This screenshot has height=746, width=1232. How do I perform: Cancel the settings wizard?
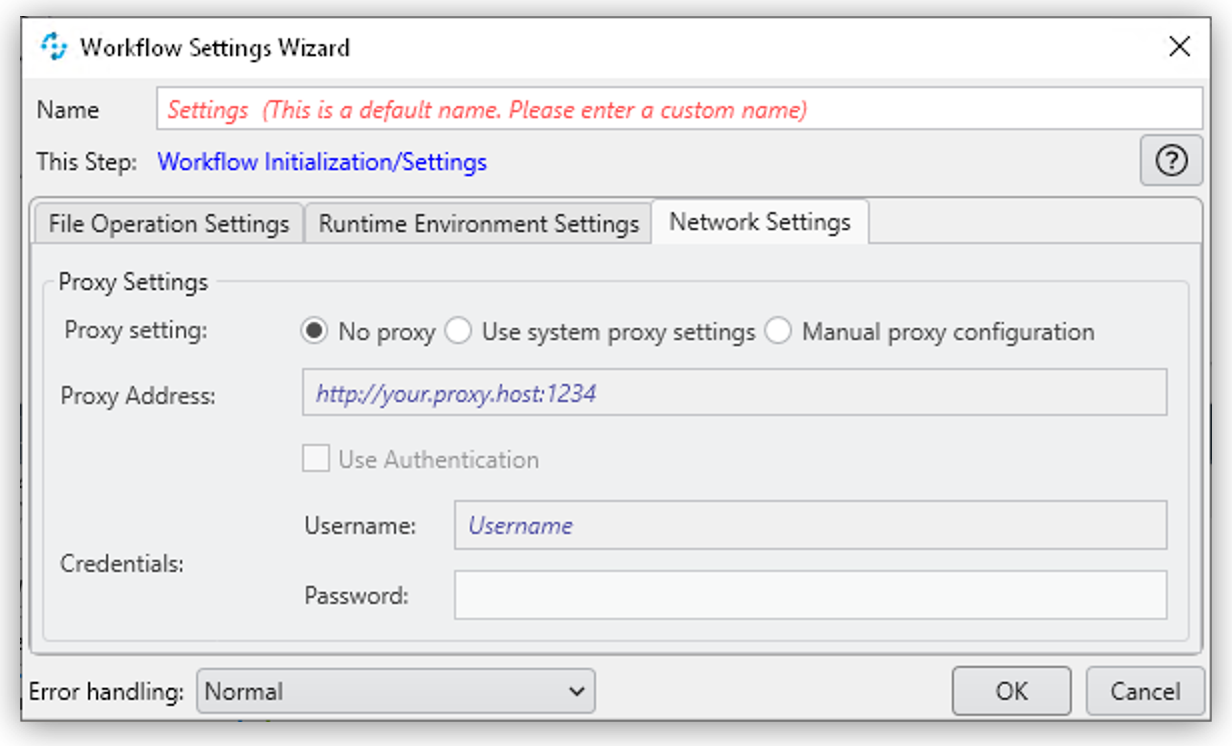click(x=1144, y=690)
